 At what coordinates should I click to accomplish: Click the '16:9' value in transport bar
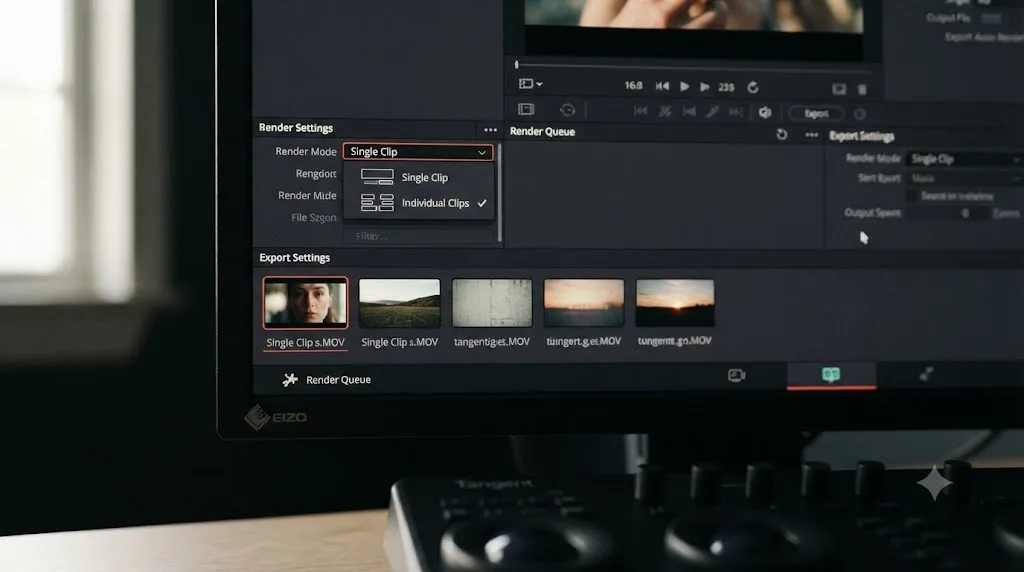(633, 86)
